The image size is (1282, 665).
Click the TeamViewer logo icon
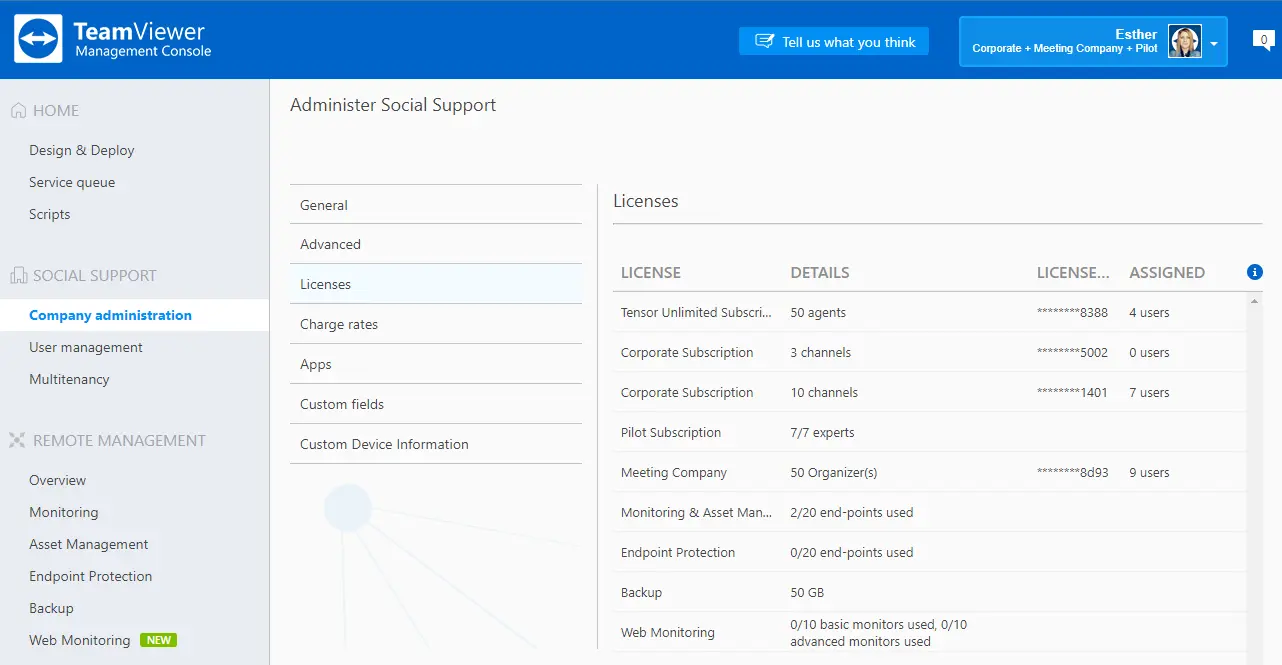point(39,39)
